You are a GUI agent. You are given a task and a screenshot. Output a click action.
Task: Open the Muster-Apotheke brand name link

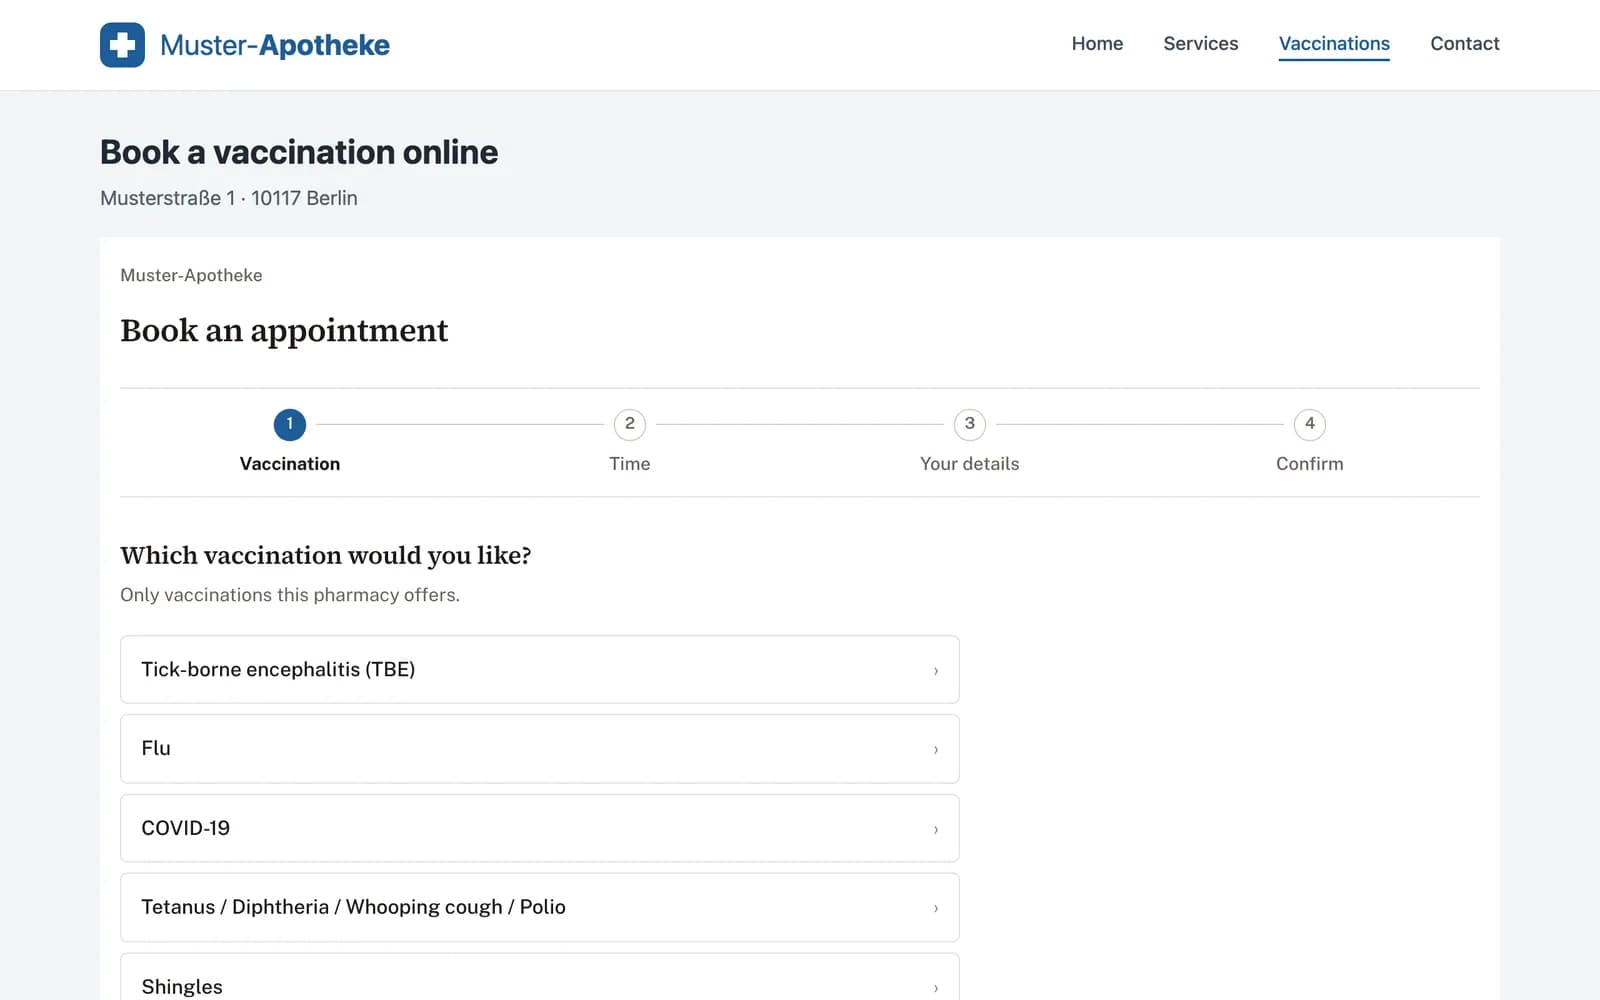[275, 45]
